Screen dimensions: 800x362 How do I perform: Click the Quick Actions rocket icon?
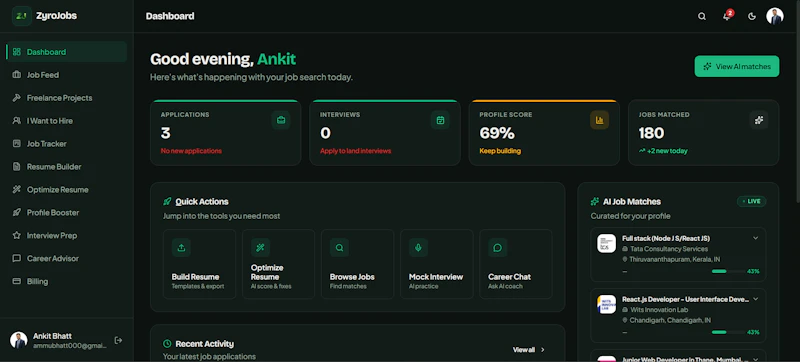point(167,201)
